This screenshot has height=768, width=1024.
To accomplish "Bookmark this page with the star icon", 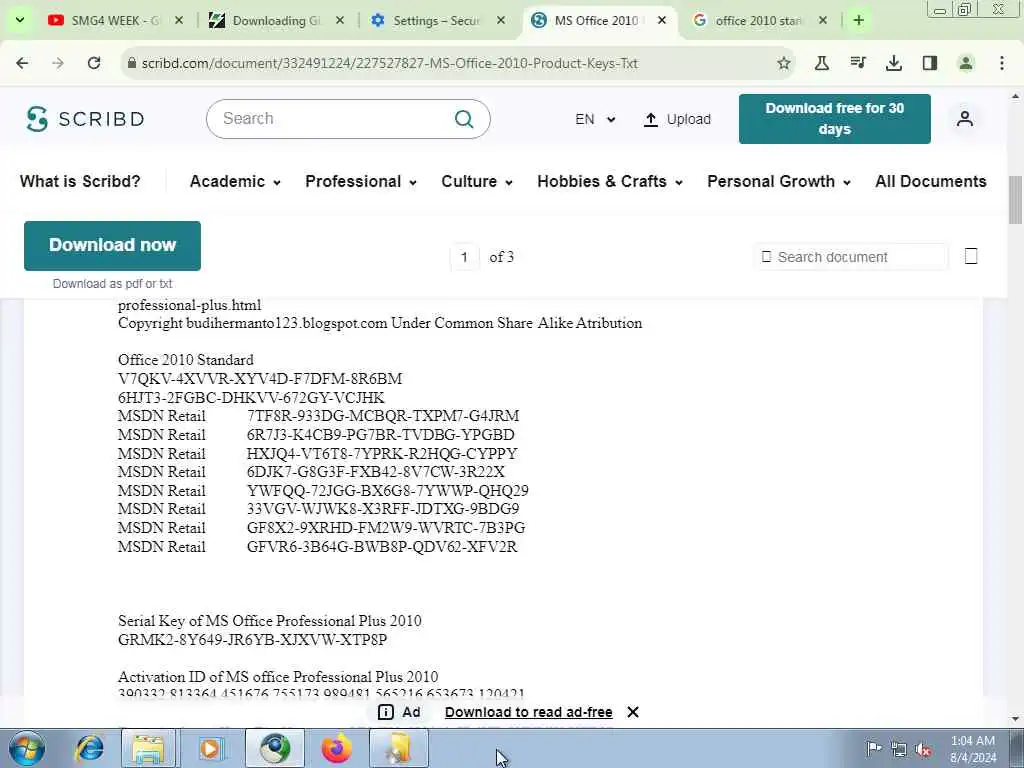I will (x=784, y=63).
